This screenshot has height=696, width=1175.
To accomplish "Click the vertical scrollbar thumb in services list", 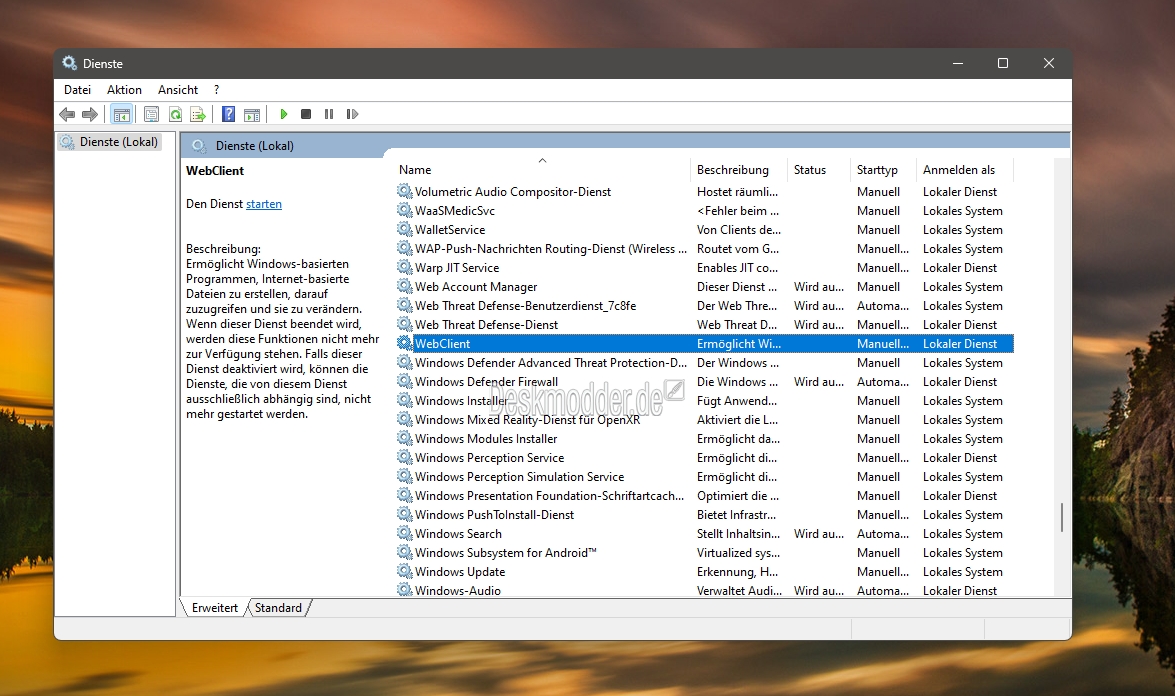I will [x=1061, y=518].
